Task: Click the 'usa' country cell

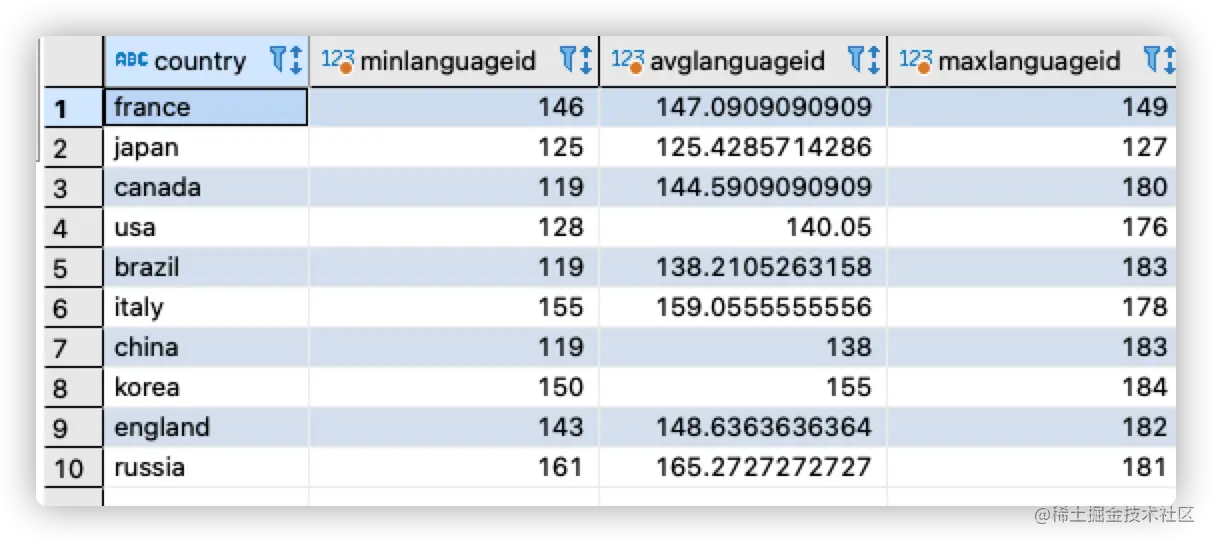Action: click(206, 227)
